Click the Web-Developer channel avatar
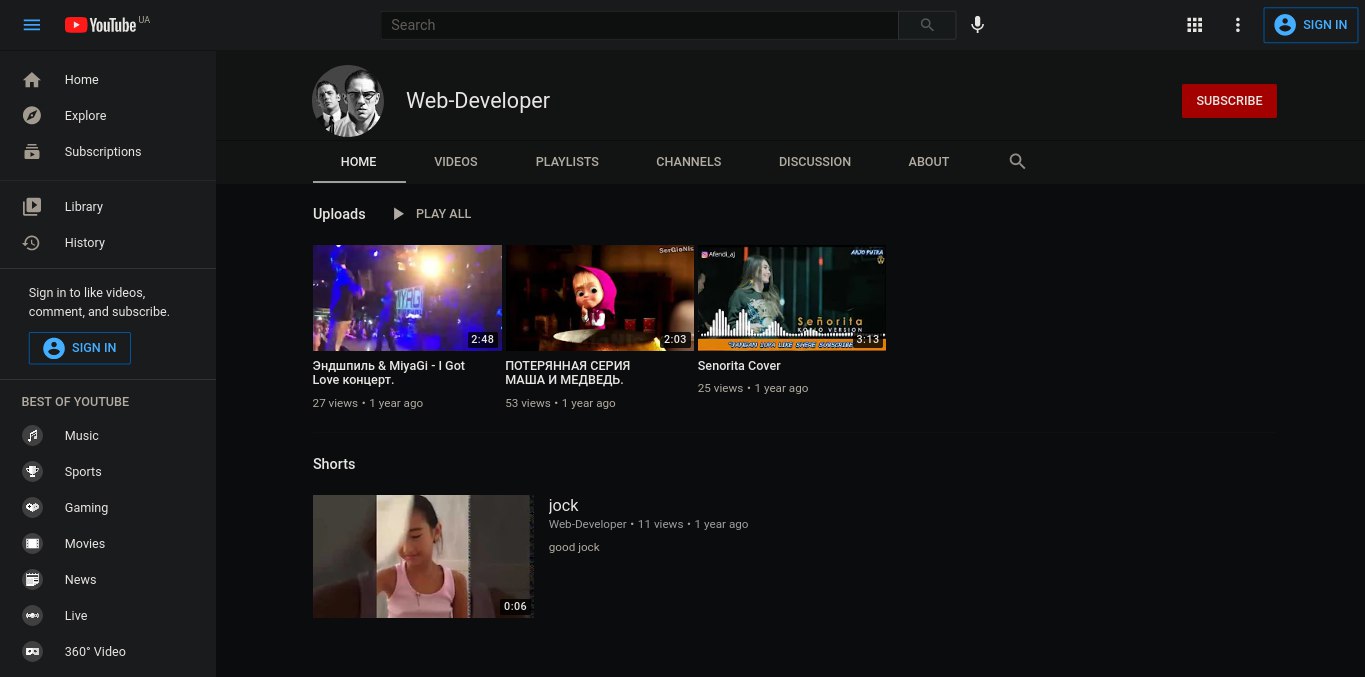Viewport: 1365px width, 677px height. [x=349, y=101]
